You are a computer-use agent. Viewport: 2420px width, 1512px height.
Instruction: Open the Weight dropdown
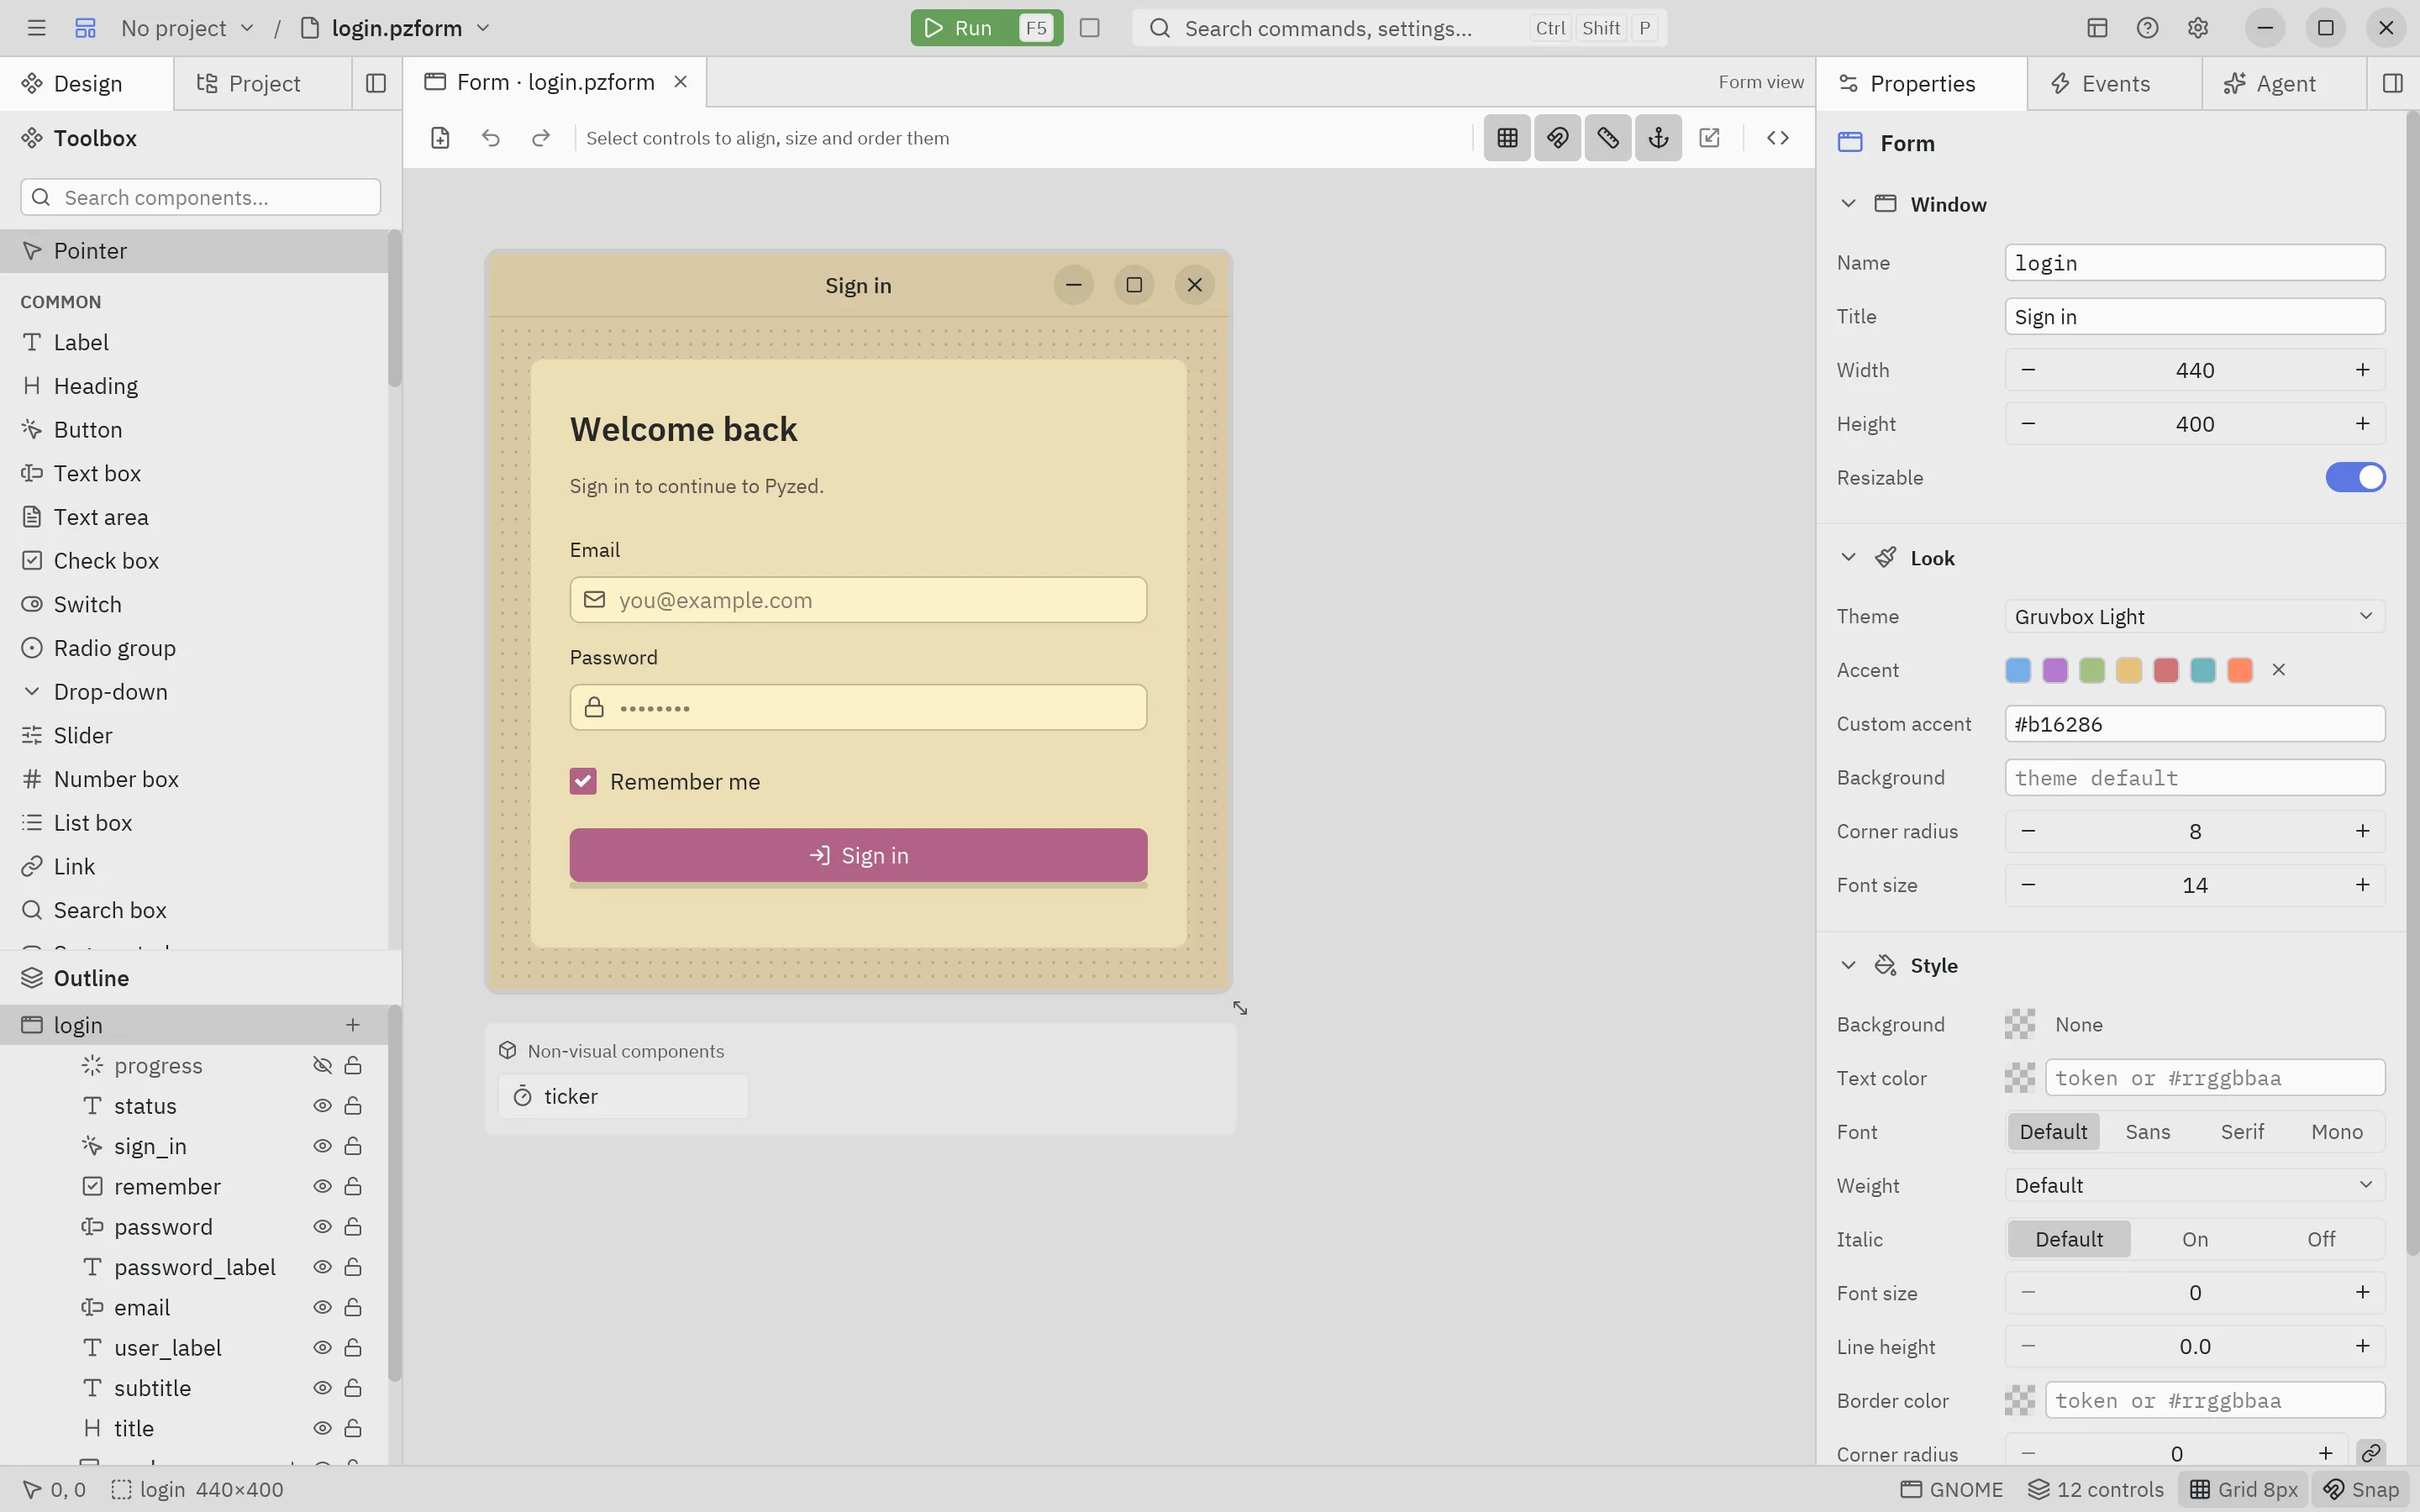2194,1185
